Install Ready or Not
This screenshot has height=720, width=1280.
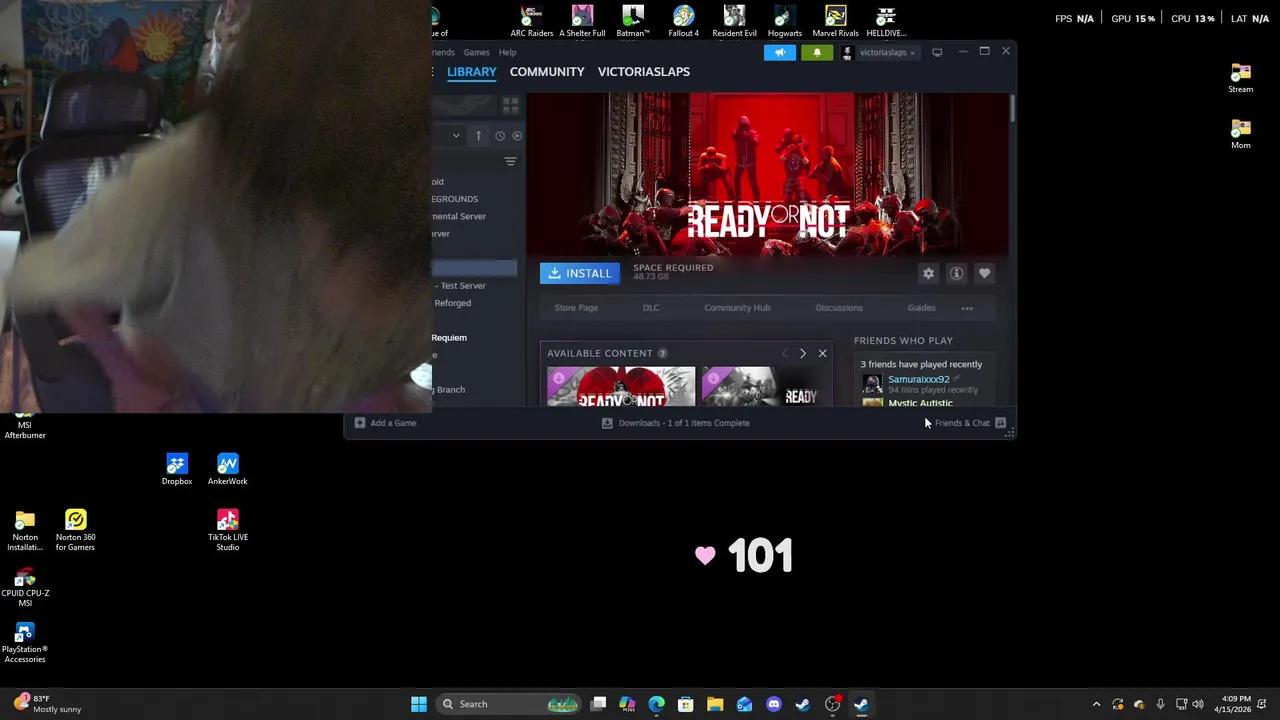(580, 273)
